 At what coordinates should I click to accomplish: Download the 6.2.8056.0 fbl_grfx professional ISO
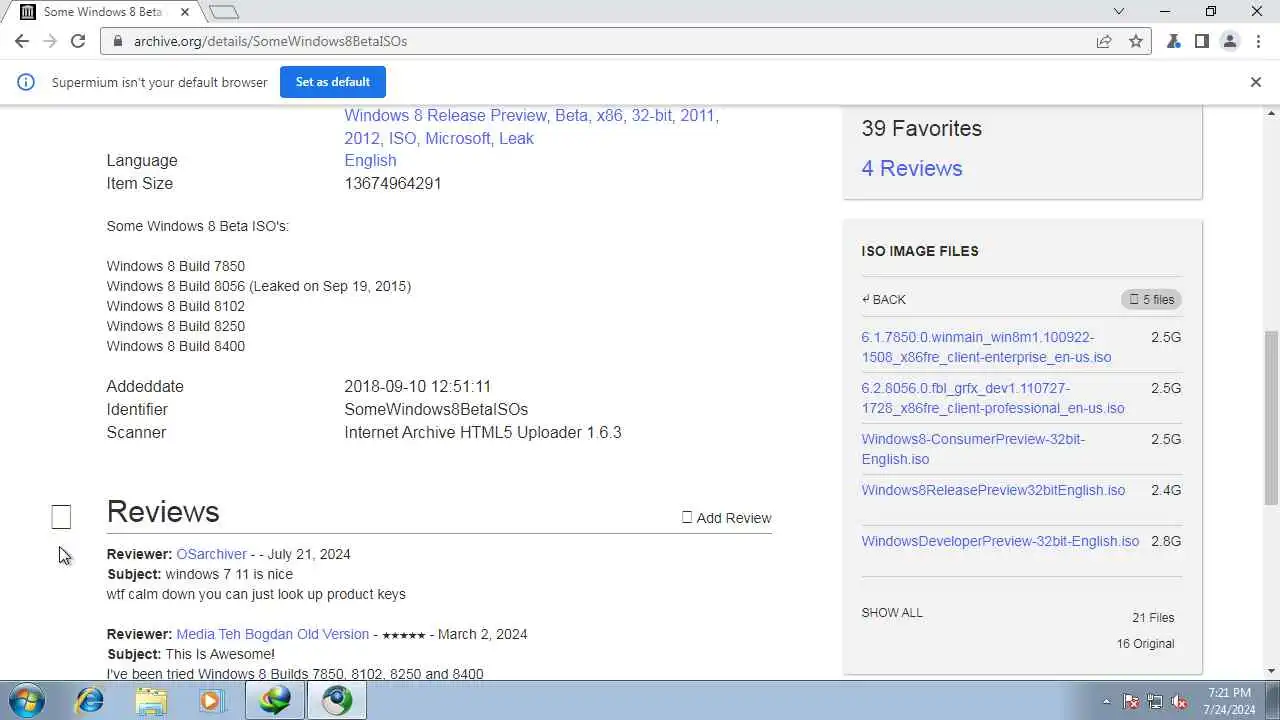(x=993, y=398)
